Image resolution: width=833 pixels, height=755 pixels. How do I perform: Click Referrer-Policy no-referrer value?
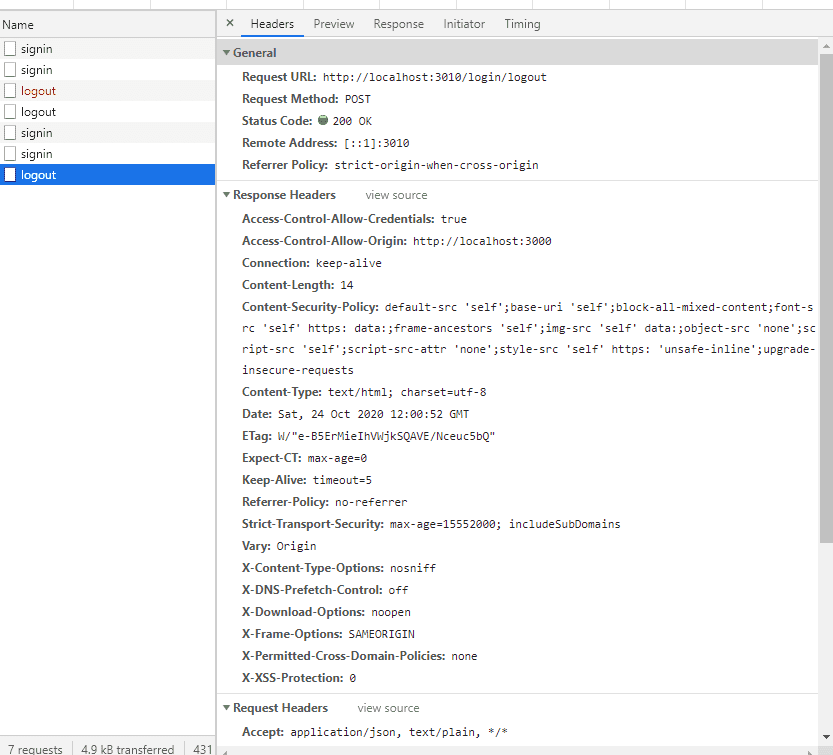[x=371, y=502]
